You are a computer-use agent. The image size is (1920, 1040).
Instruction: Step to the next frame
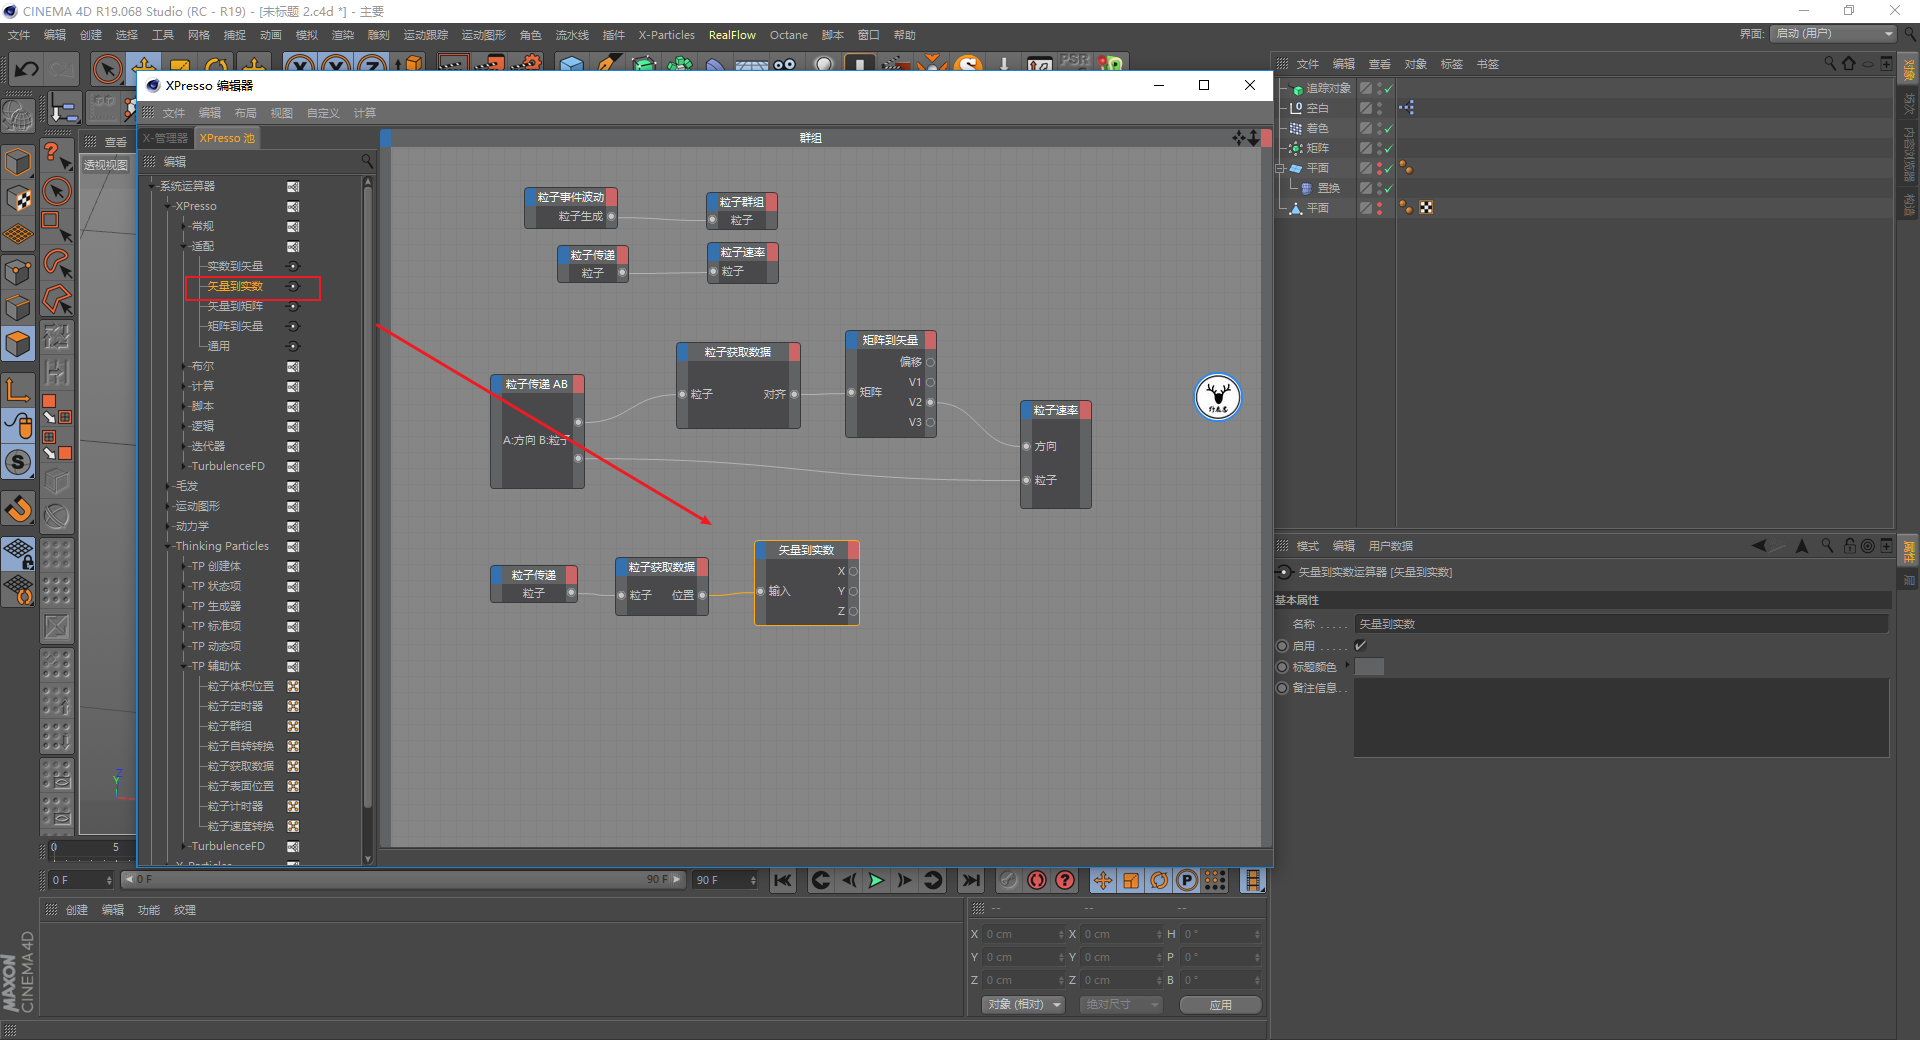tap(904, 880)
